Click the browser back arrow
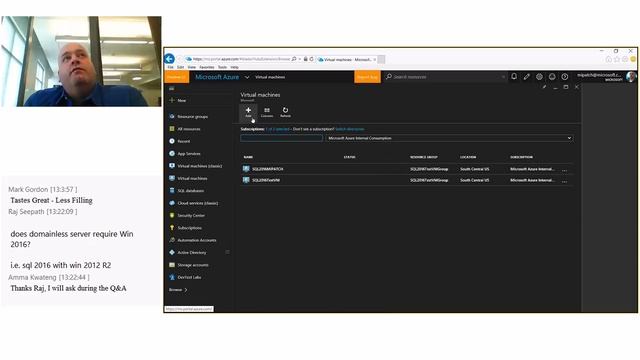This screenshot has height=360, width=640. pyautogui.click(x=170, y=59)
